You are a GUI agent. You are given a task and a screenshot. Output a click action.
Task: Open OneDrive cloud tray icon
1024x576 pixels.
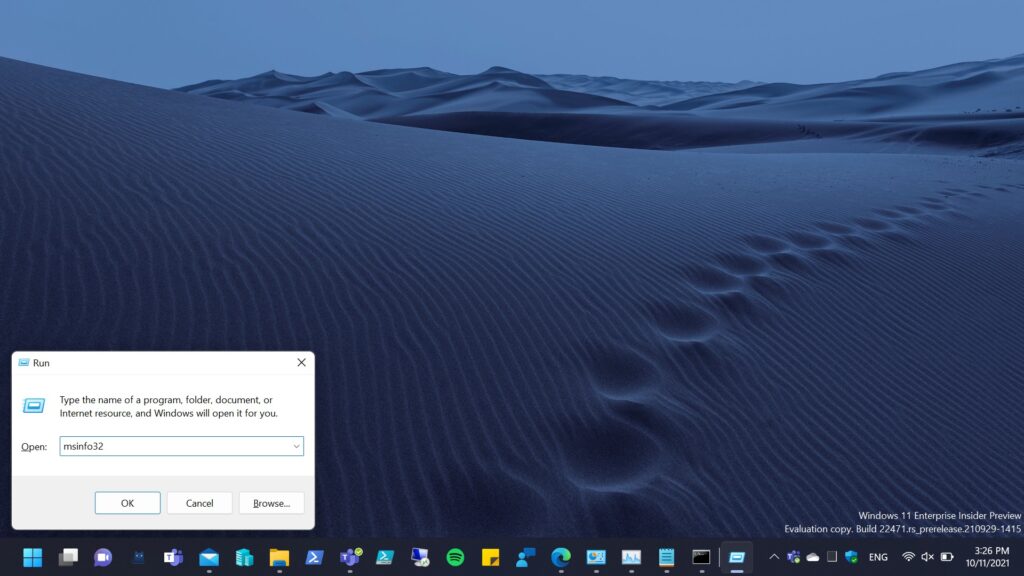pyautogui.click(x=813, y=557)
